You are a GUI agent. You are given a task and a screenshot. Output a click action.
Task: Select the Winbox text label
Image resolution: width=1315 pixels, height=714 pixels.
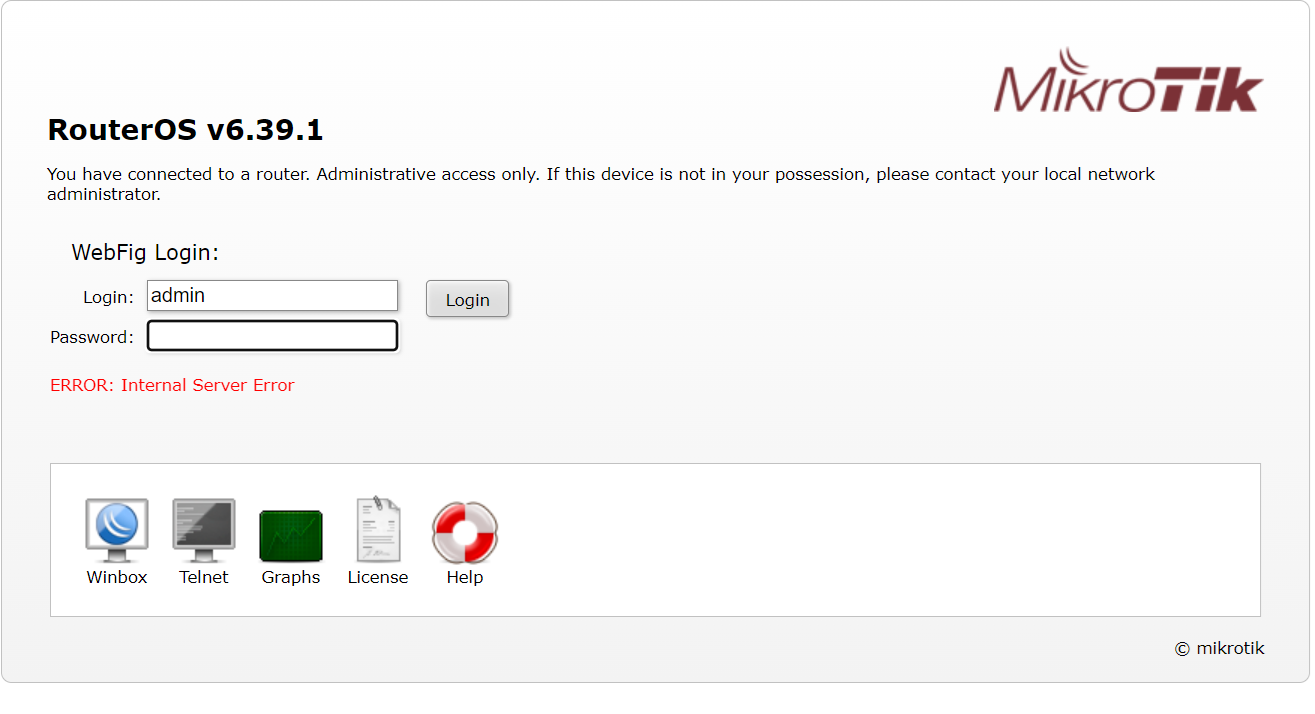(x=117, y=577)
